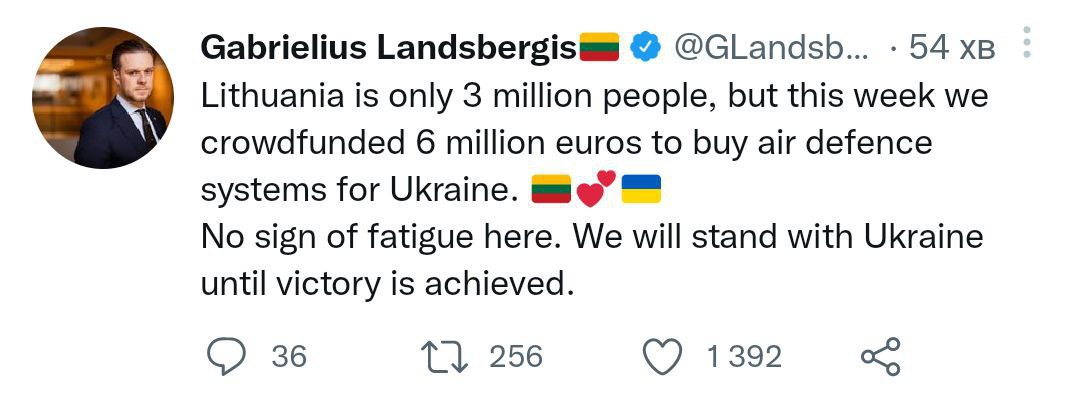The height and width of the screenshot is (405, 1080).
Task: Click the Ukrainian flag emoji in tweet
Action: coord(641,189)
